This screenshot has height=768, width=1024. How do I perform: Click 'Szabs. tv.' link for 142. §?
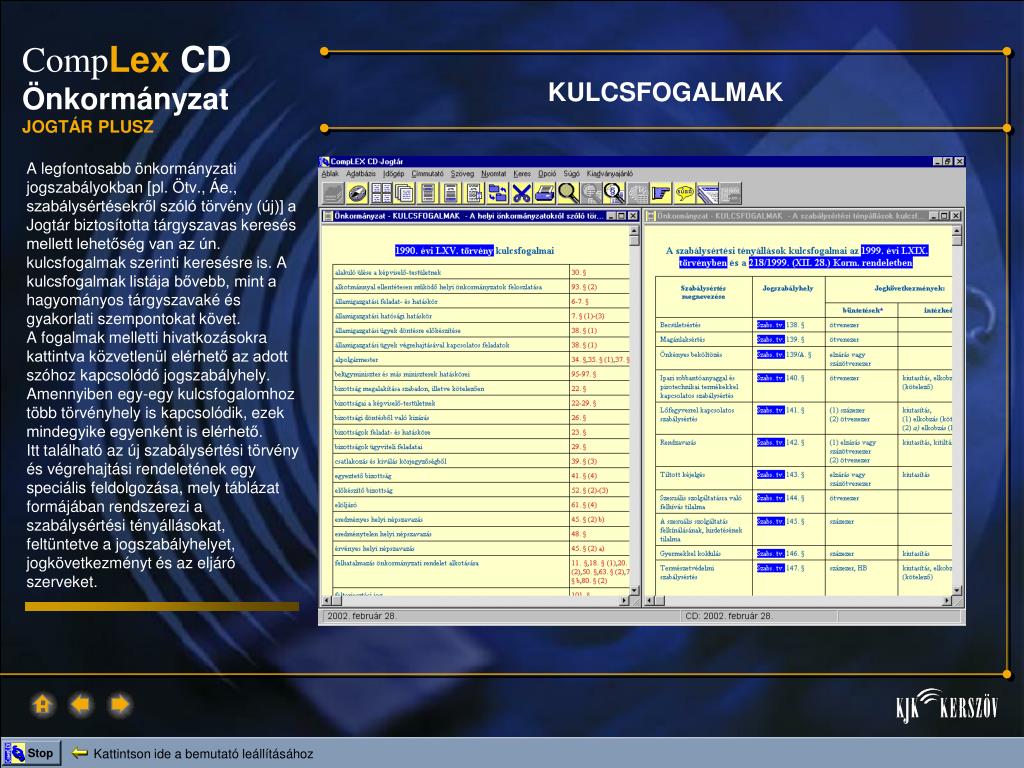(771, 442)
